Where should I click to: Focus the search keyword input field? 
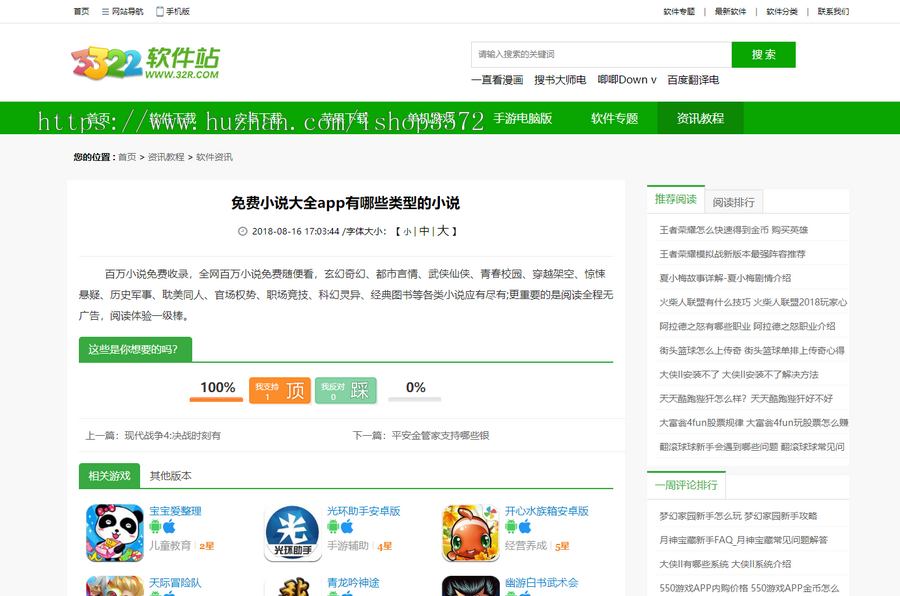(x=602, y=55)
